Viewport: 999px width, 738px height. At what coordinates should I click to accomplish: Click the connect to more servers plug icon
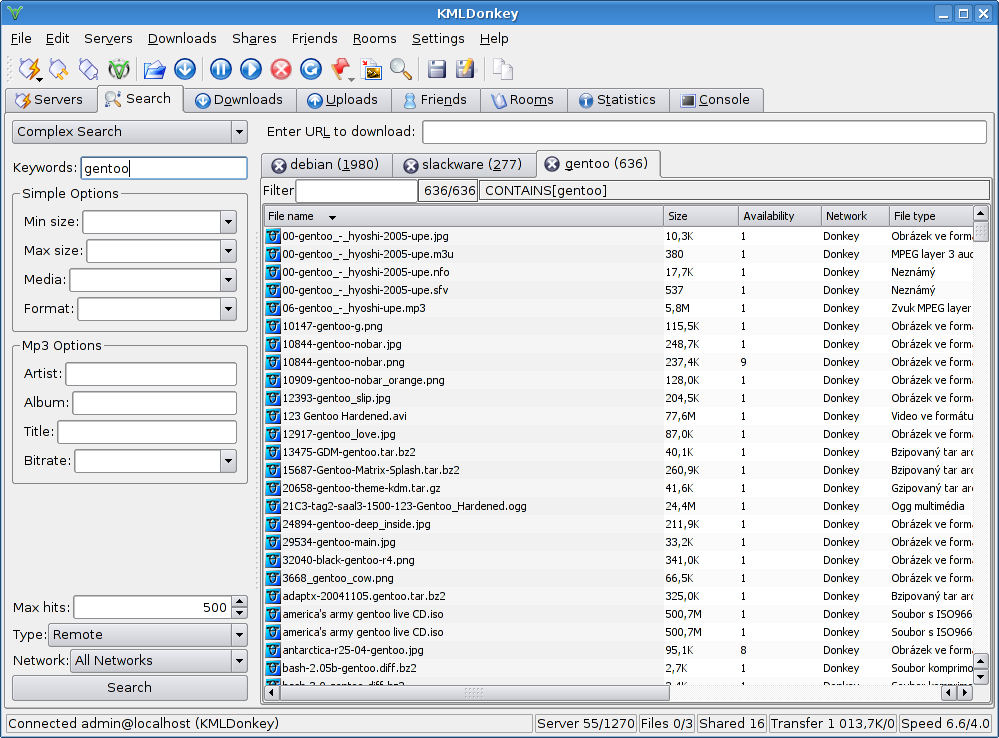pyautogui.click(x=58, y=69)
